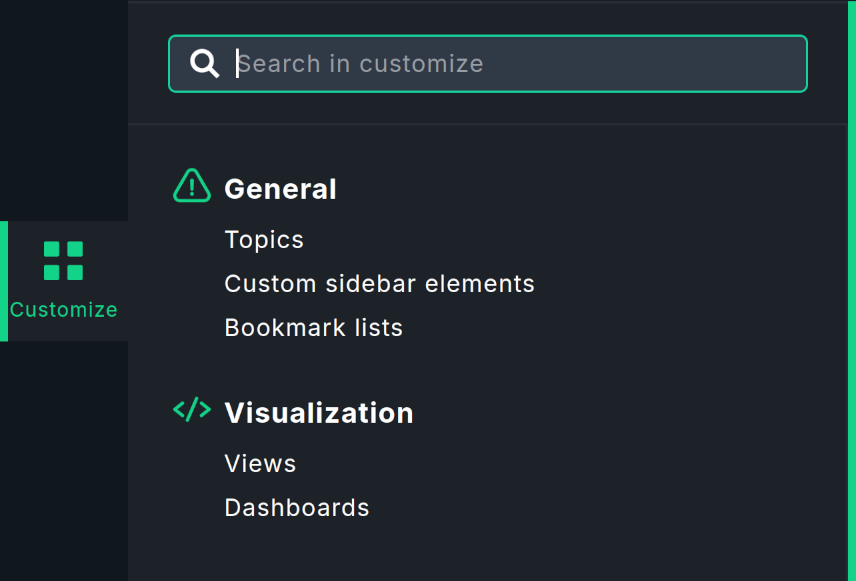Screen dimensions: 856x581
Task: Choose Views from the Visualization list
Action: pyautogui.click(x=260, y=464)
